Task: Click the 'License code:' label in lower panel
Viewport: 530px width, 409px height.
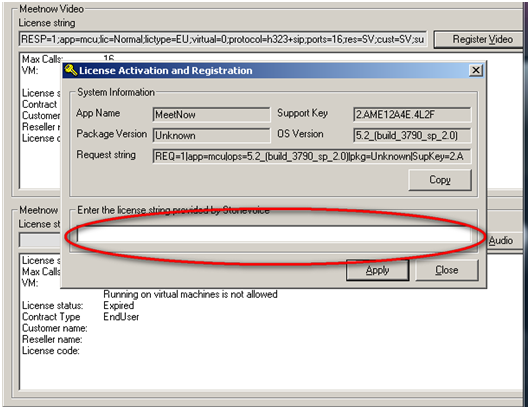Action: click(x=51, y=351)
